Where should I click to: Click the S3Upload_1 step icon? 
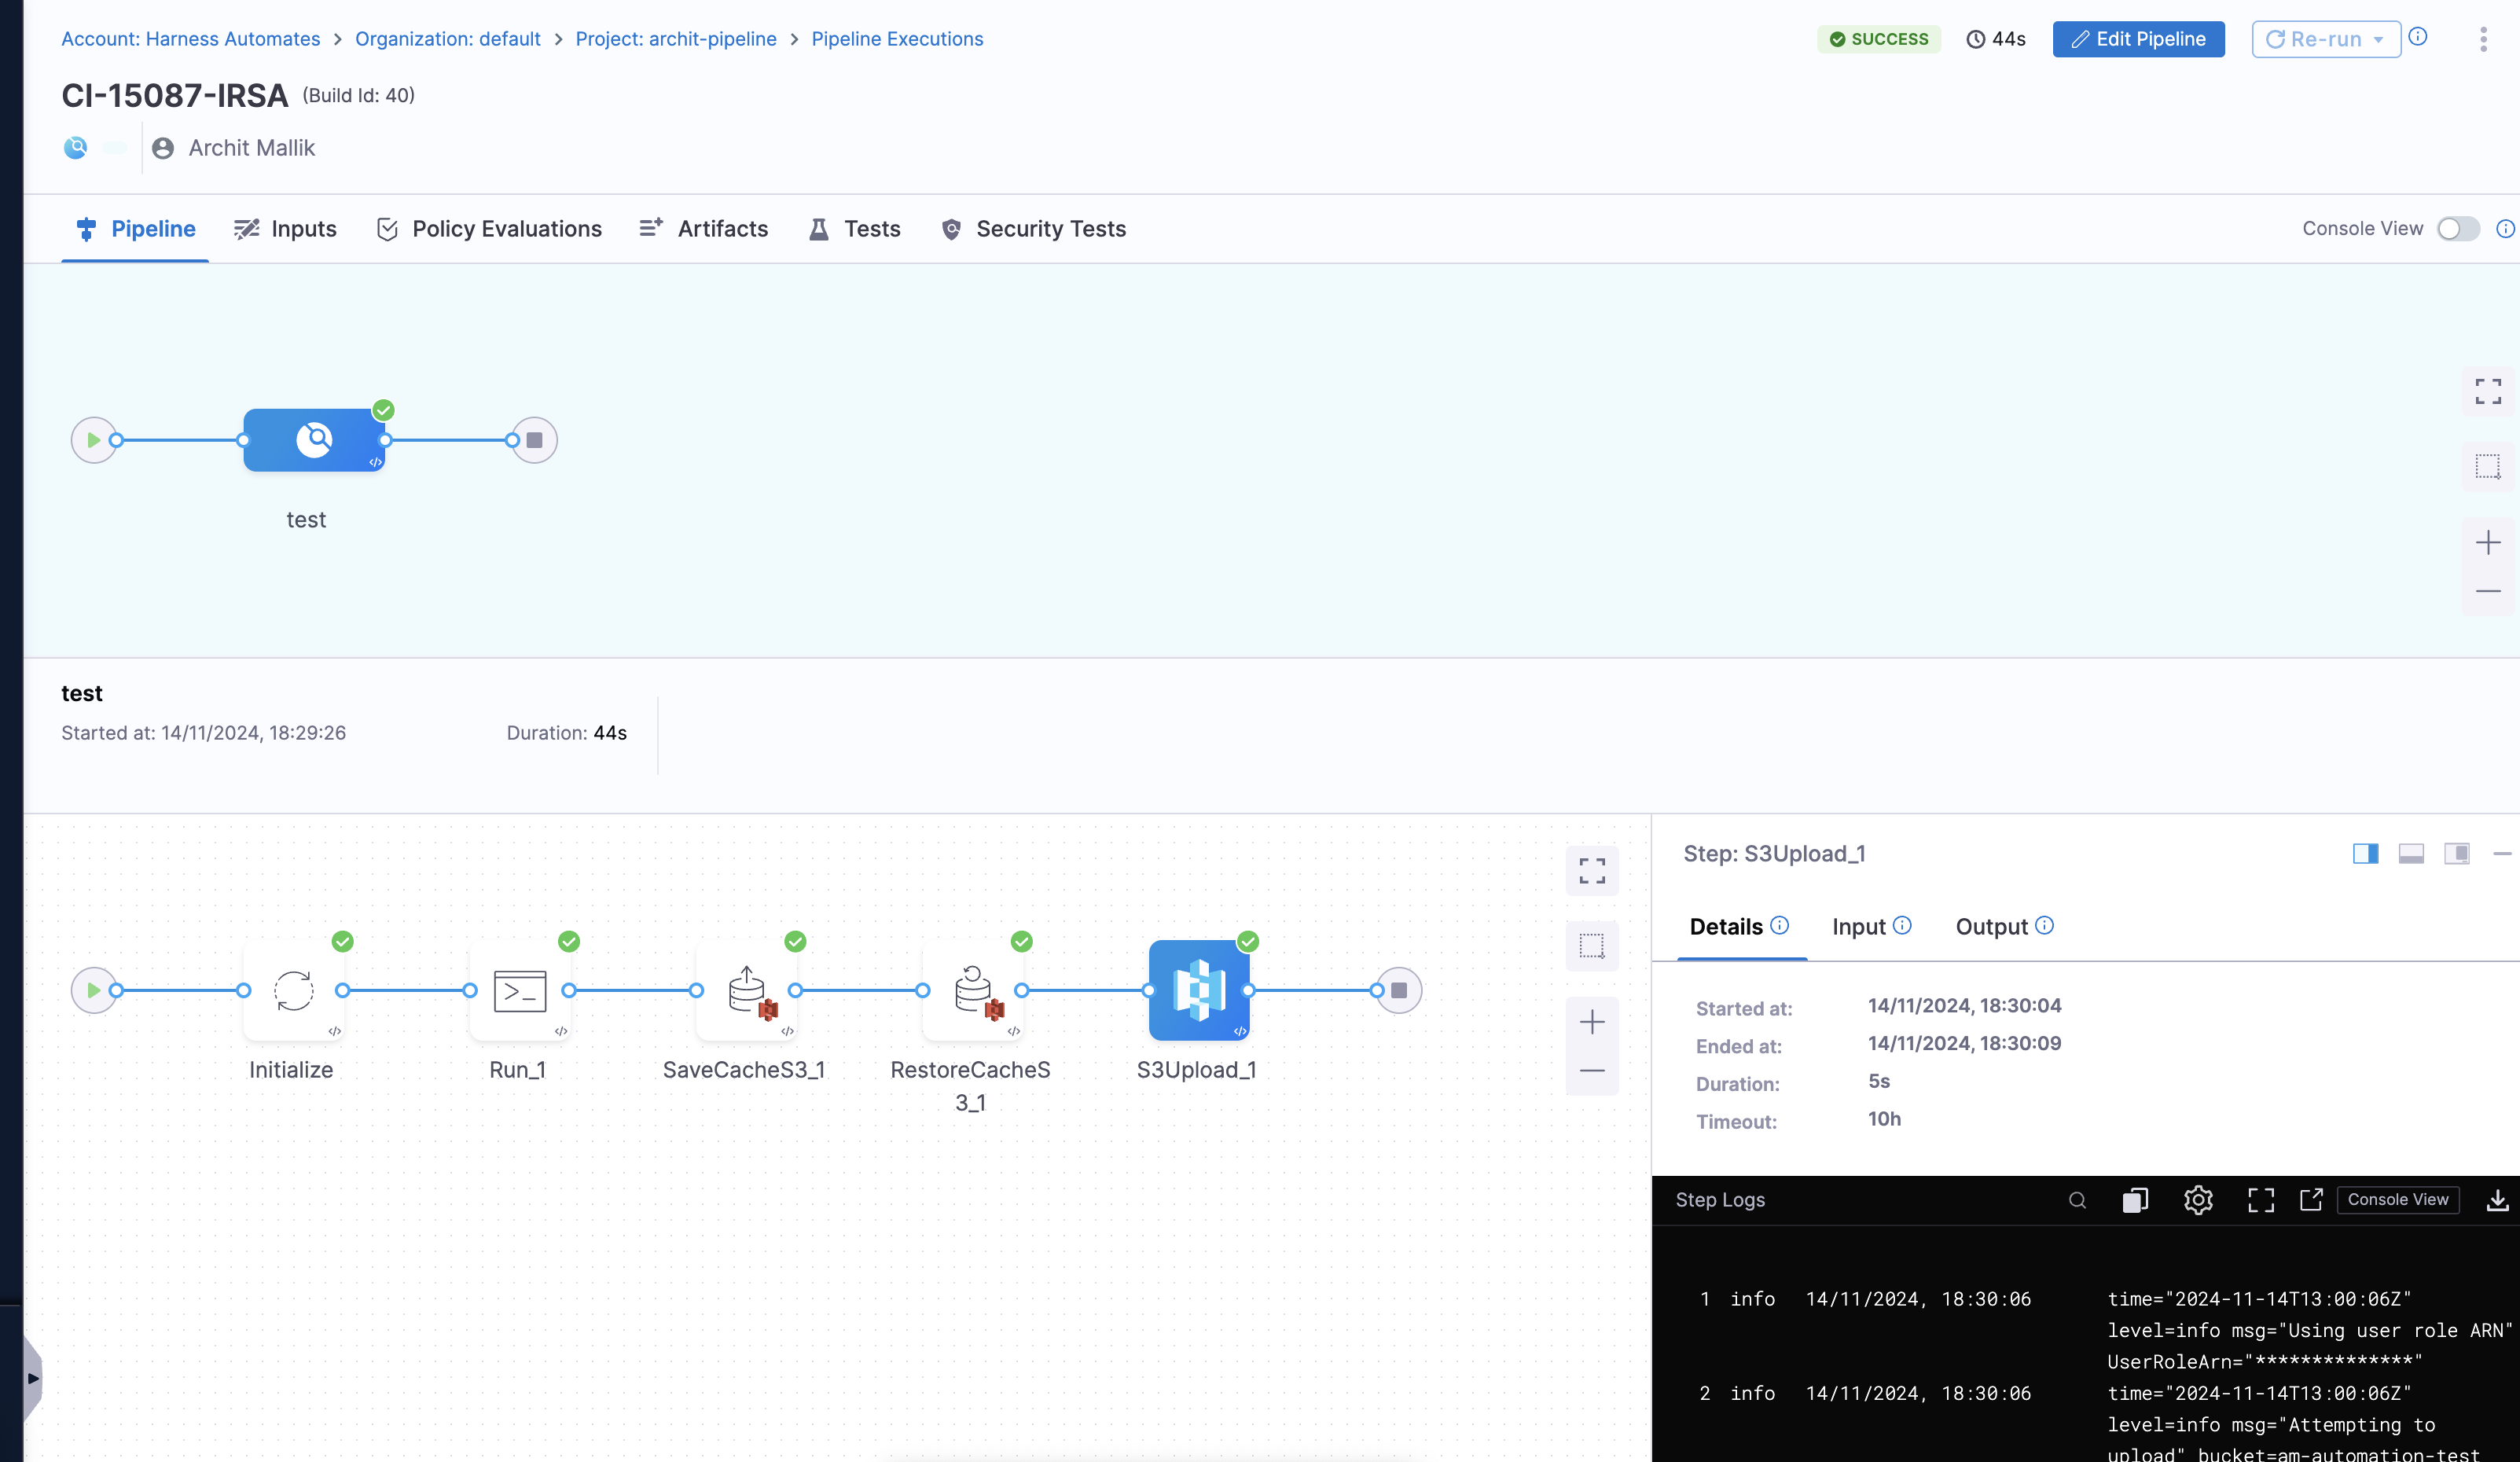(1198, 989)
